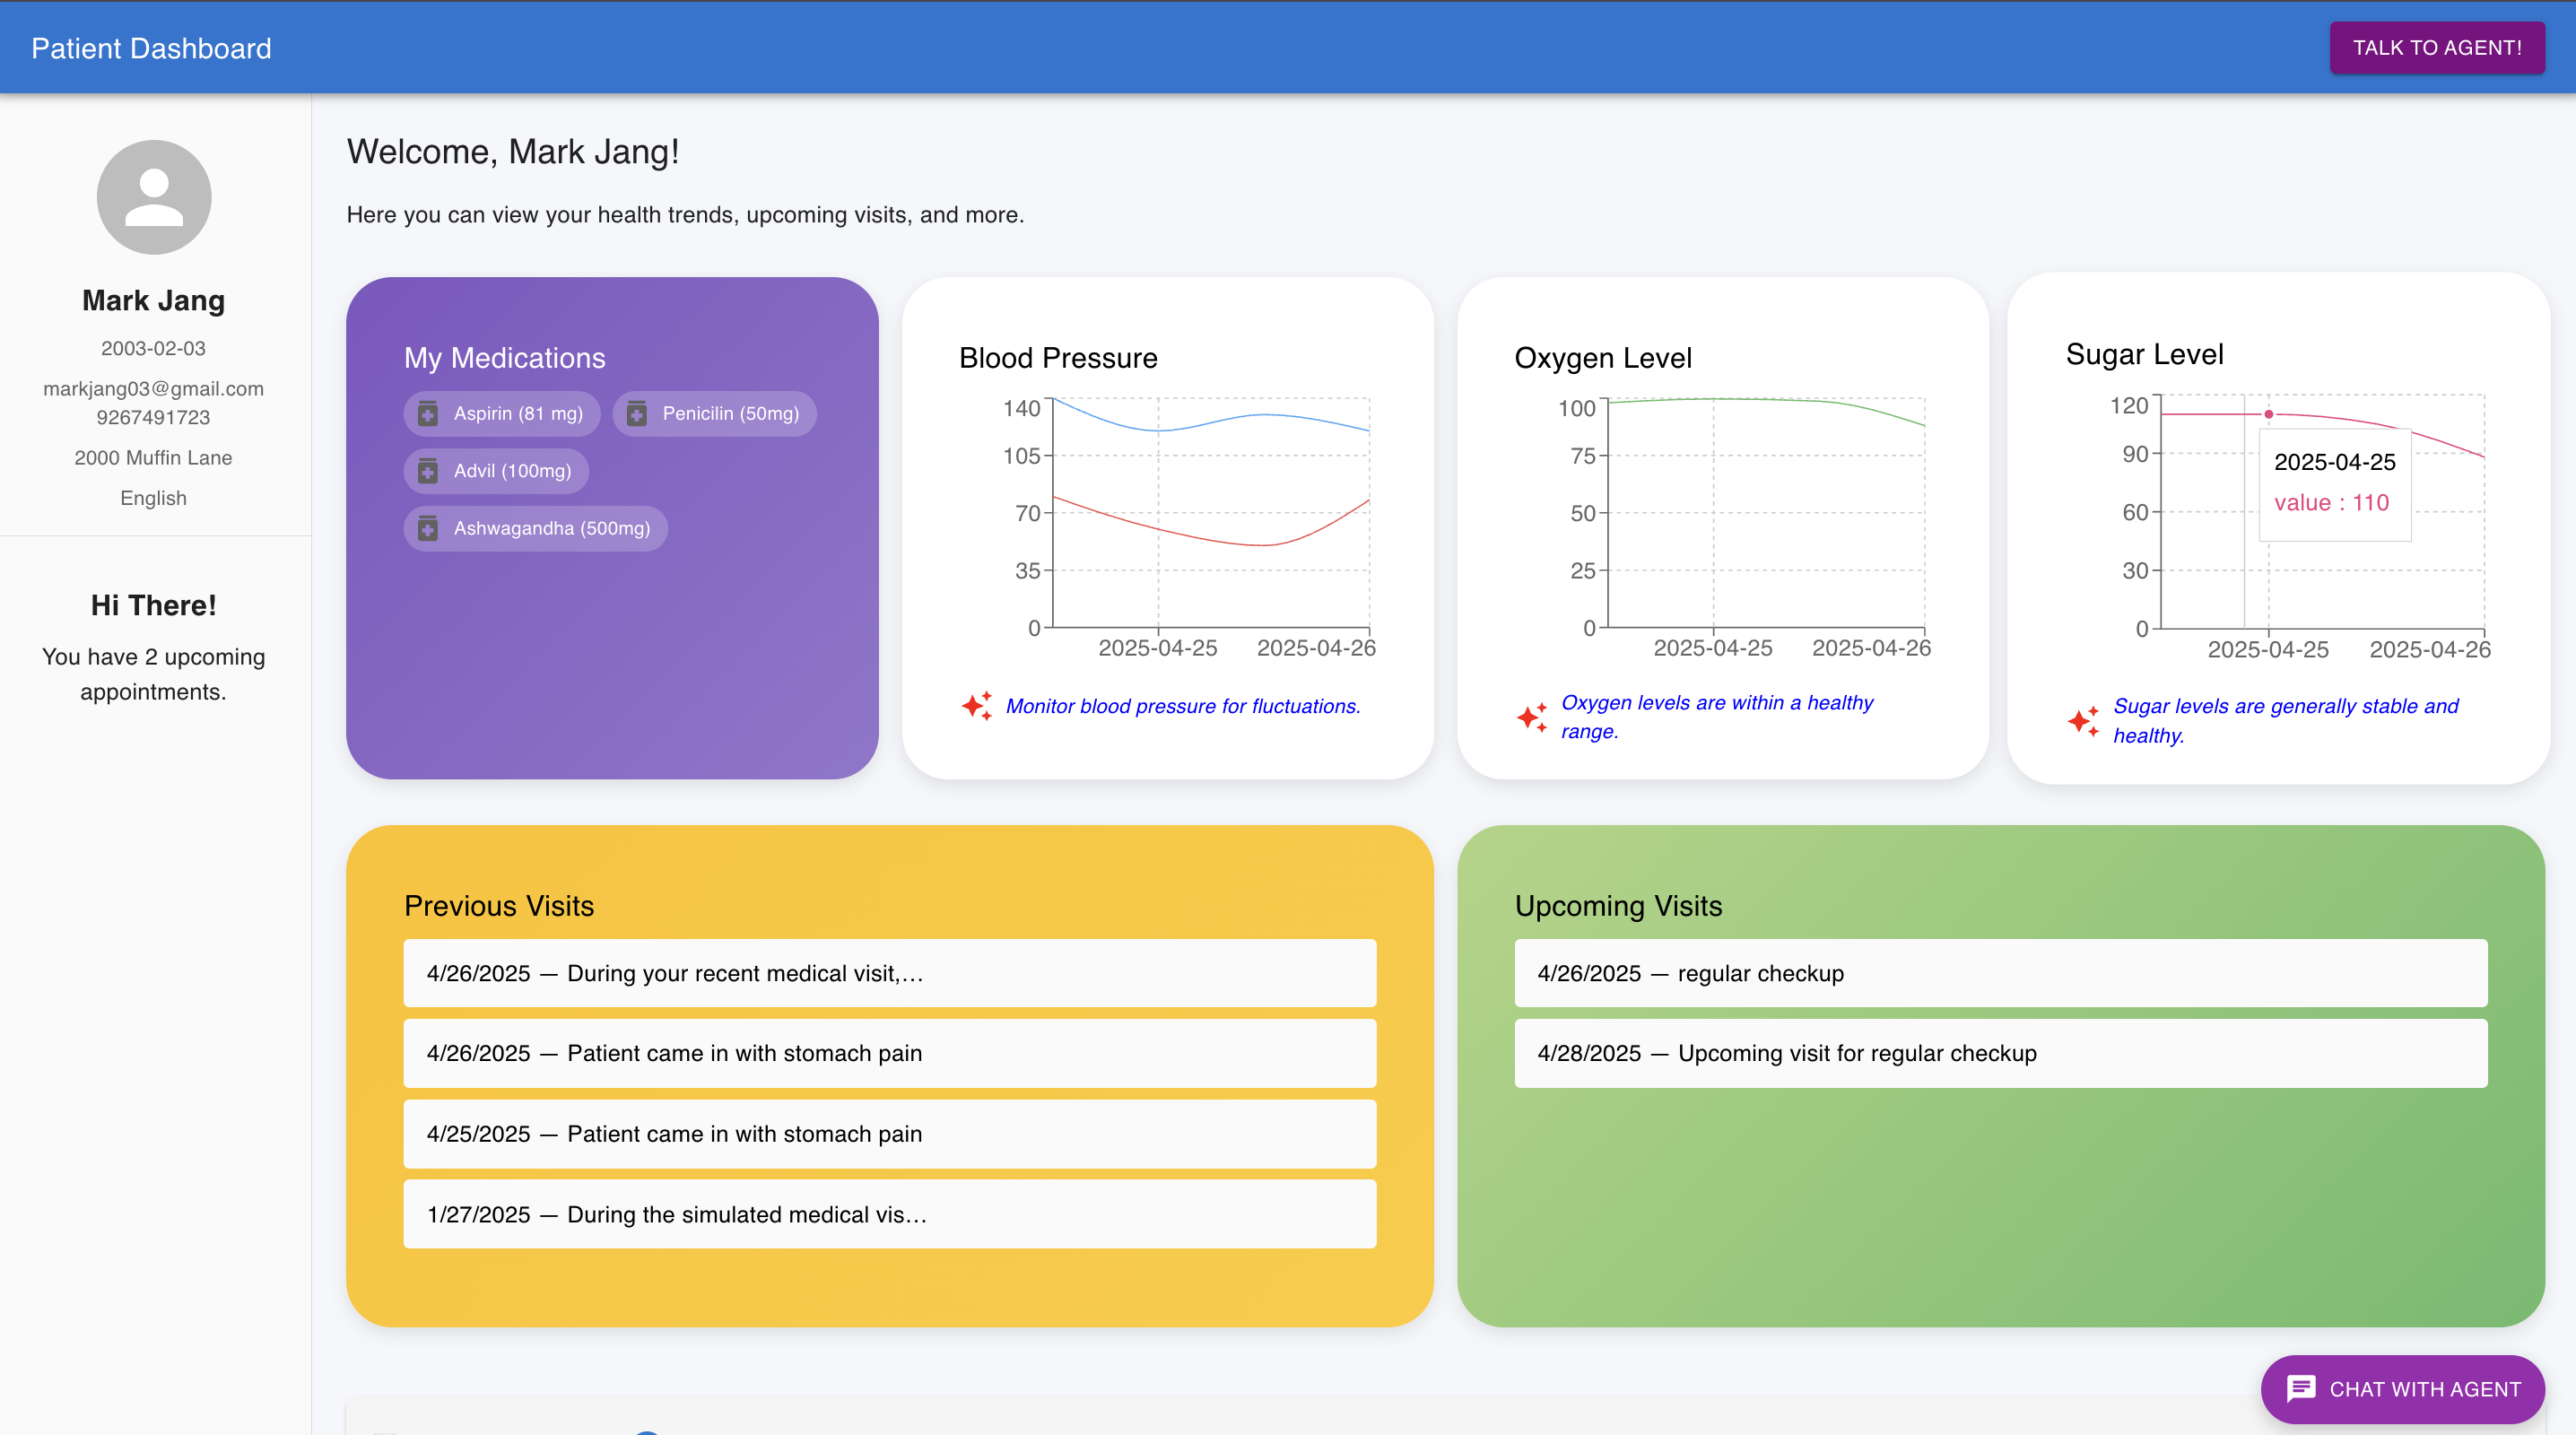The image size is (2576, 1435).
Task: Select the 4/28/2025 upcoming regular checkup
Action: 2000,1053
